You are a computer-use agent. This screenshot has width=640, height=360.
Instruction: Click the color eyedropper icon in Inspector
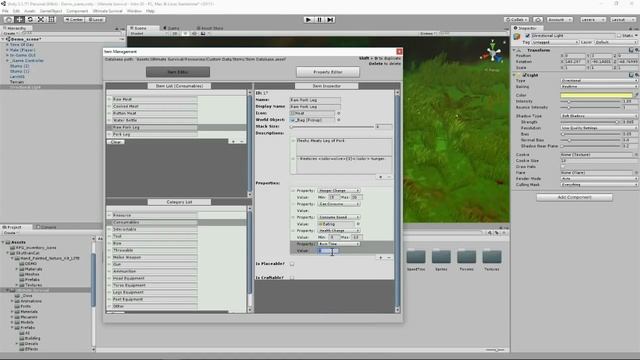(x=636, y=95)
